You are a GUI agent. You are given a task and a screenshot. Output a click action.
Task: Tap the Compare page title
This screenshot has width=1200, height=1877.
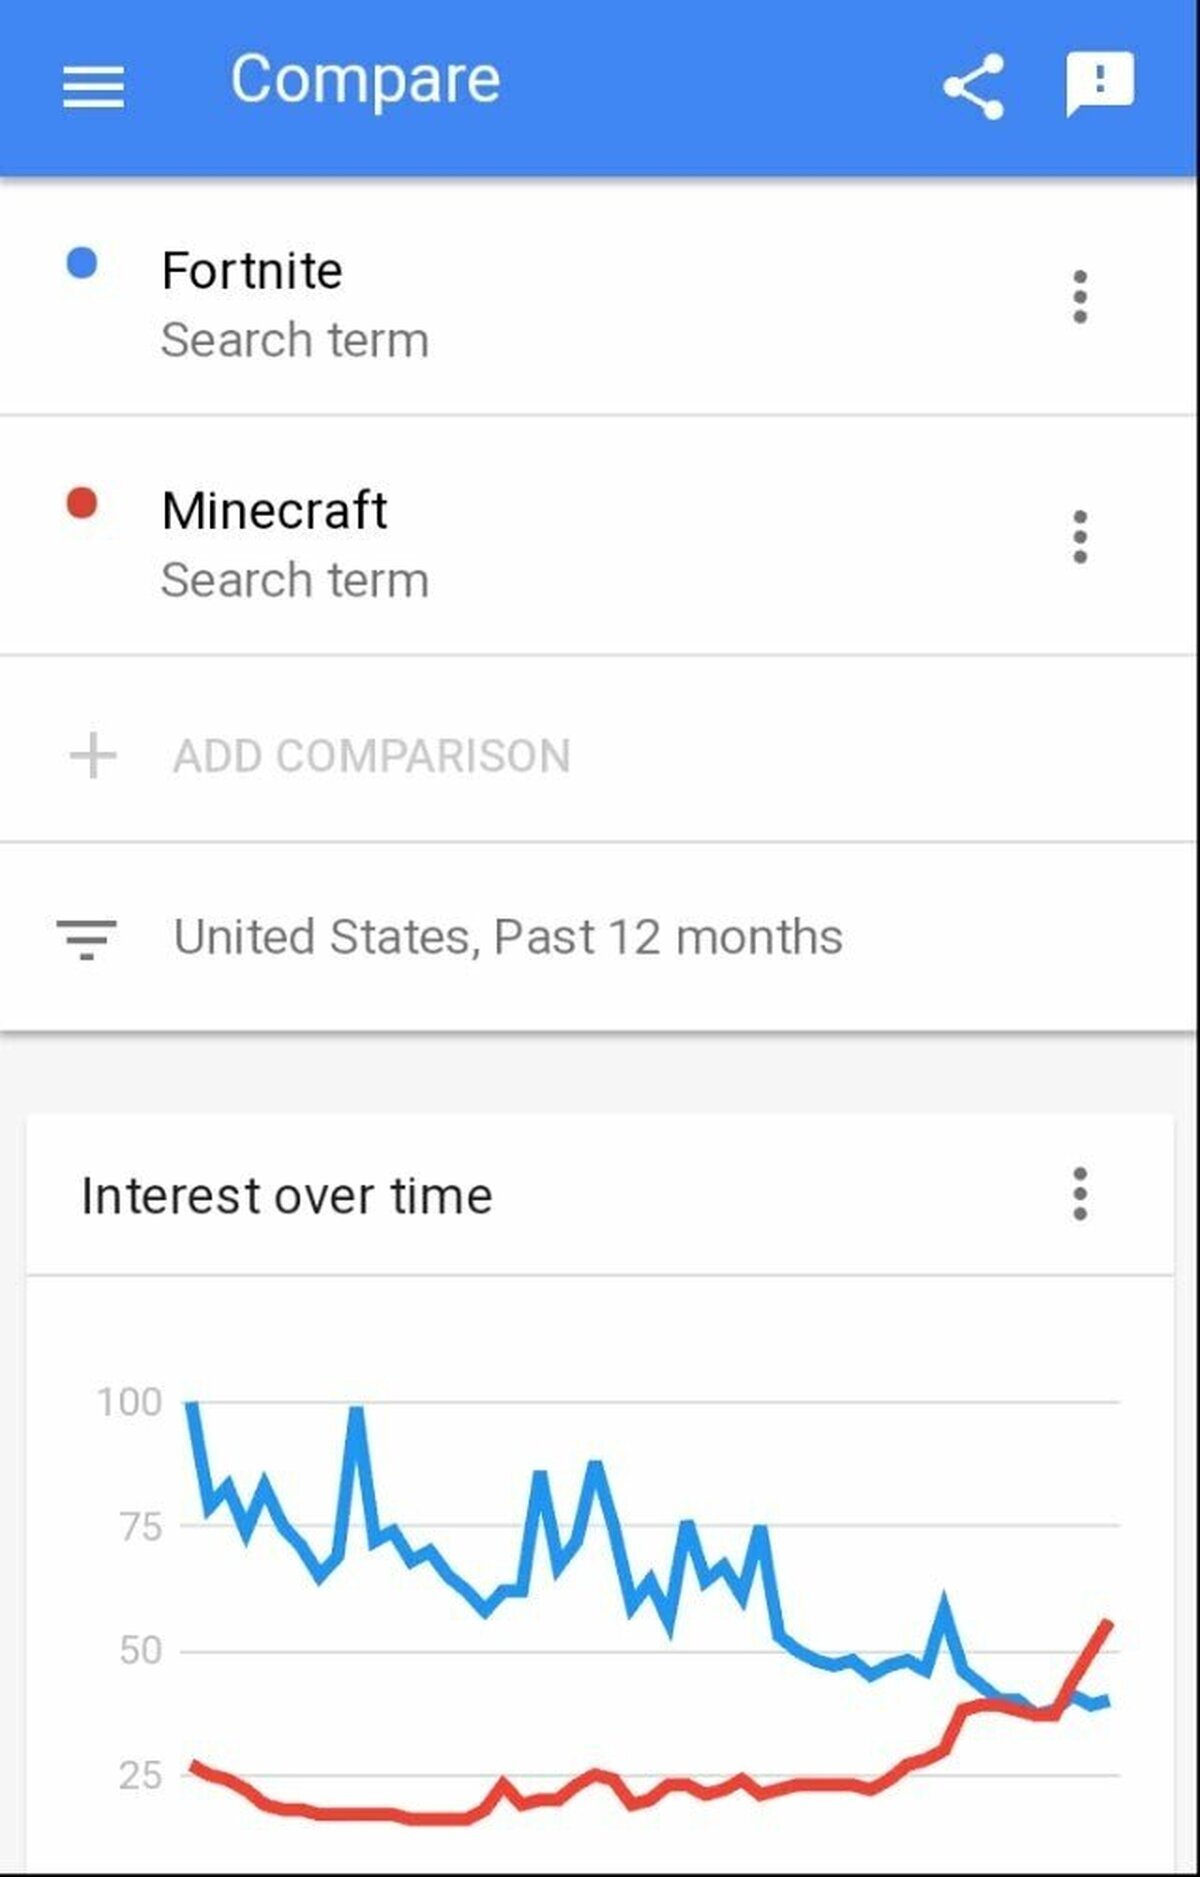click(365, 80)
